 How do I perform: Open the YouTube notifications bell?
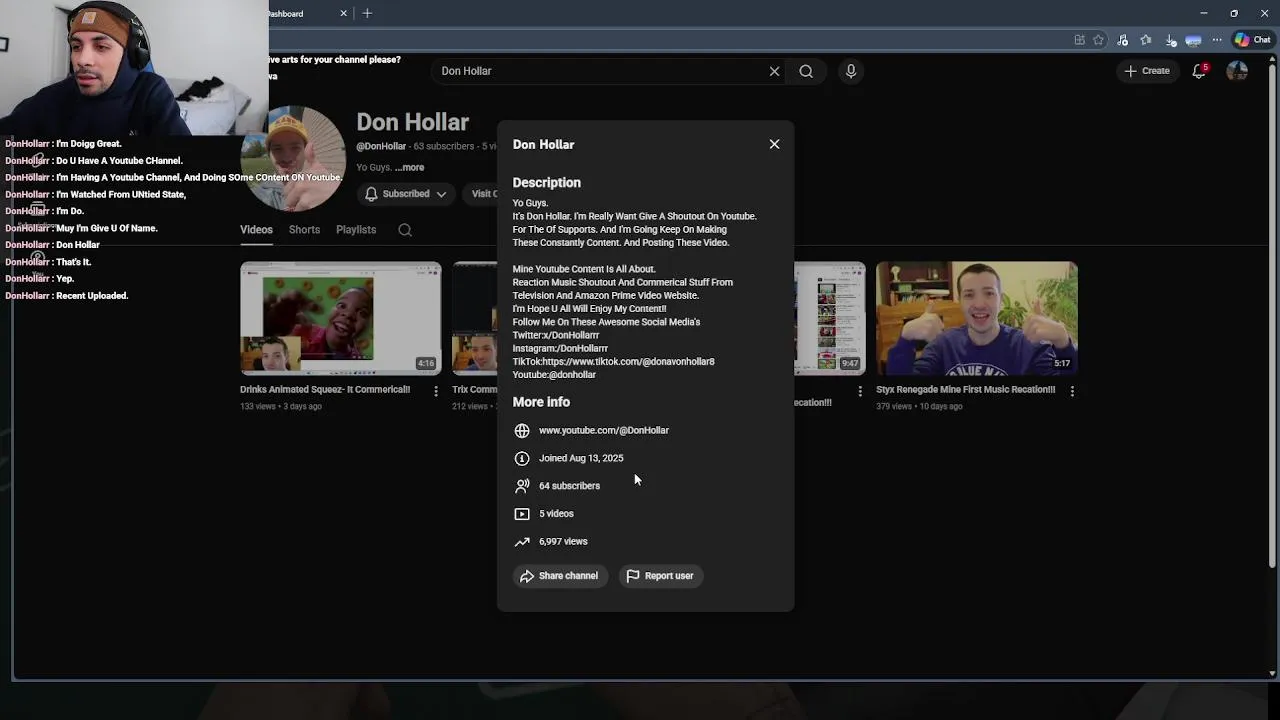[x=1199, y=71]
